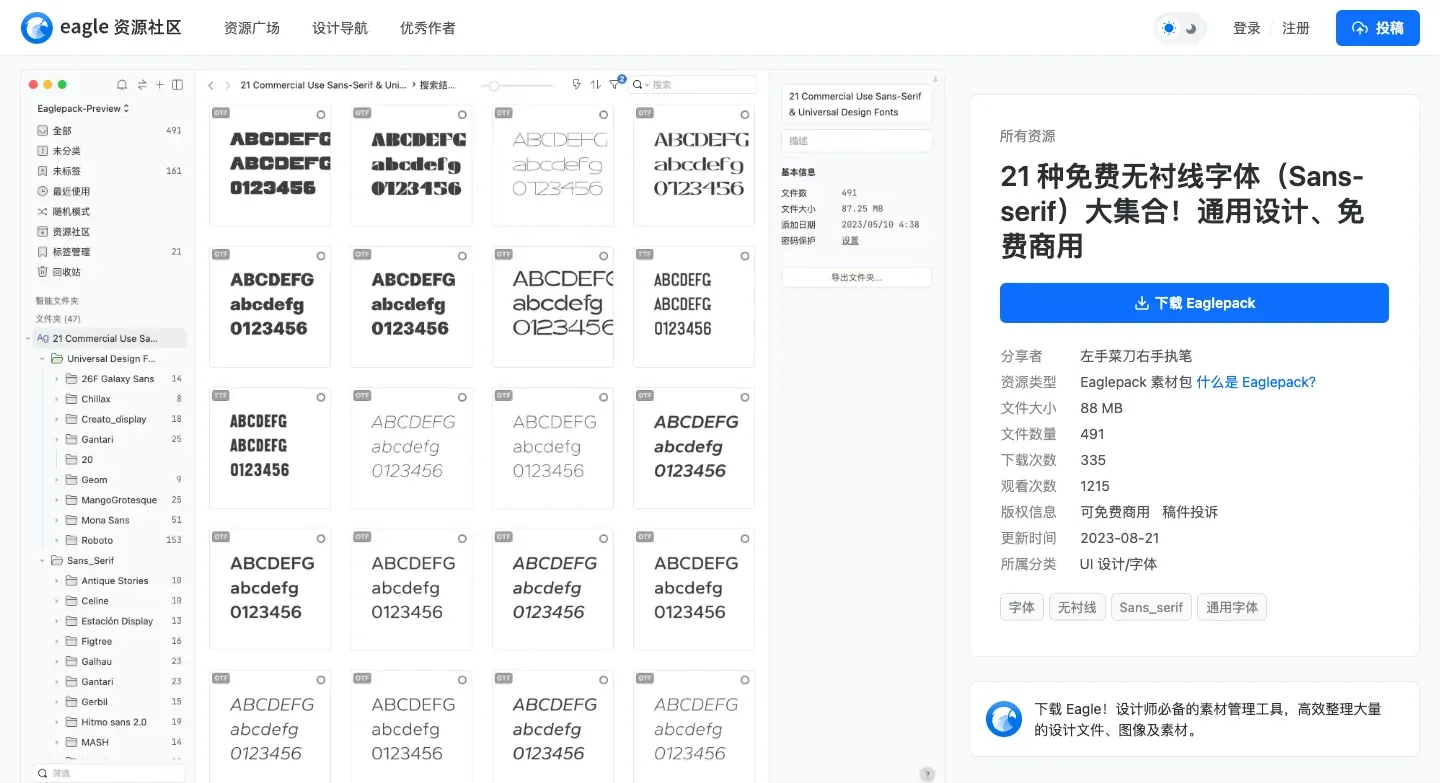Expand the MangoGrotesque folder arrow
The image size is (1440, 783).
(57, 500)
